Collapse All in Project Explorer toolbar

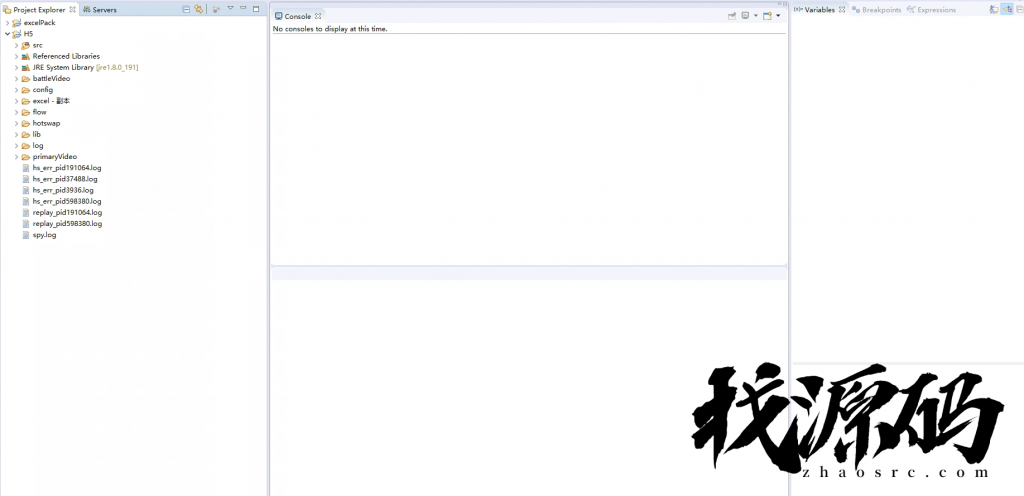(x=186, y=9)
